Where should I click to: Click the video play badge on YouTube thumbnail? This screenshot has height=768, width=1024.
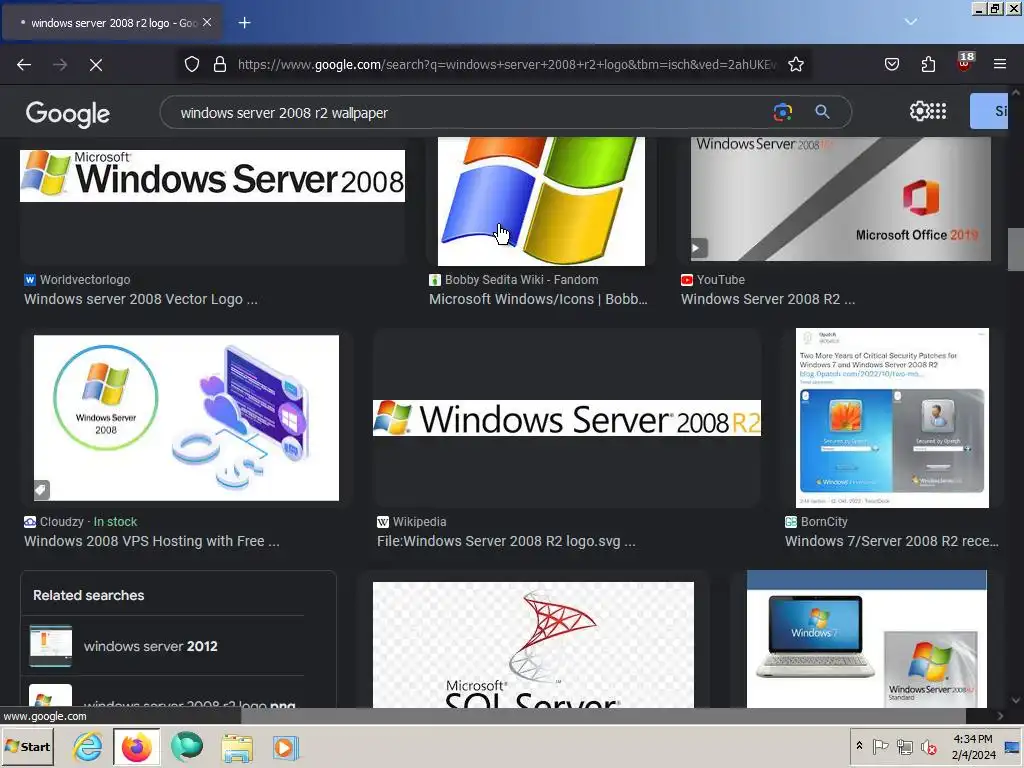point(697,248)
